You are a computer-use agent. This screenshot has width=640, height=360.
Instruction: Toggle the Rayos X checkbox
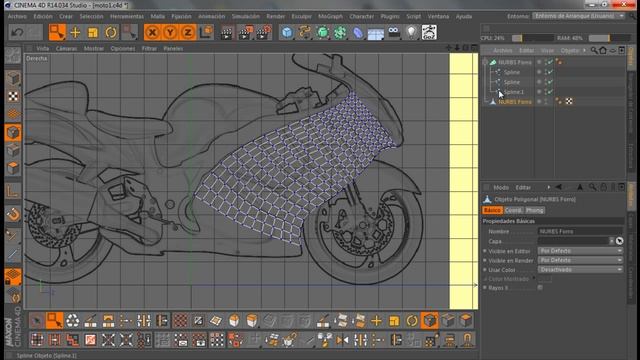pos(540,288)
